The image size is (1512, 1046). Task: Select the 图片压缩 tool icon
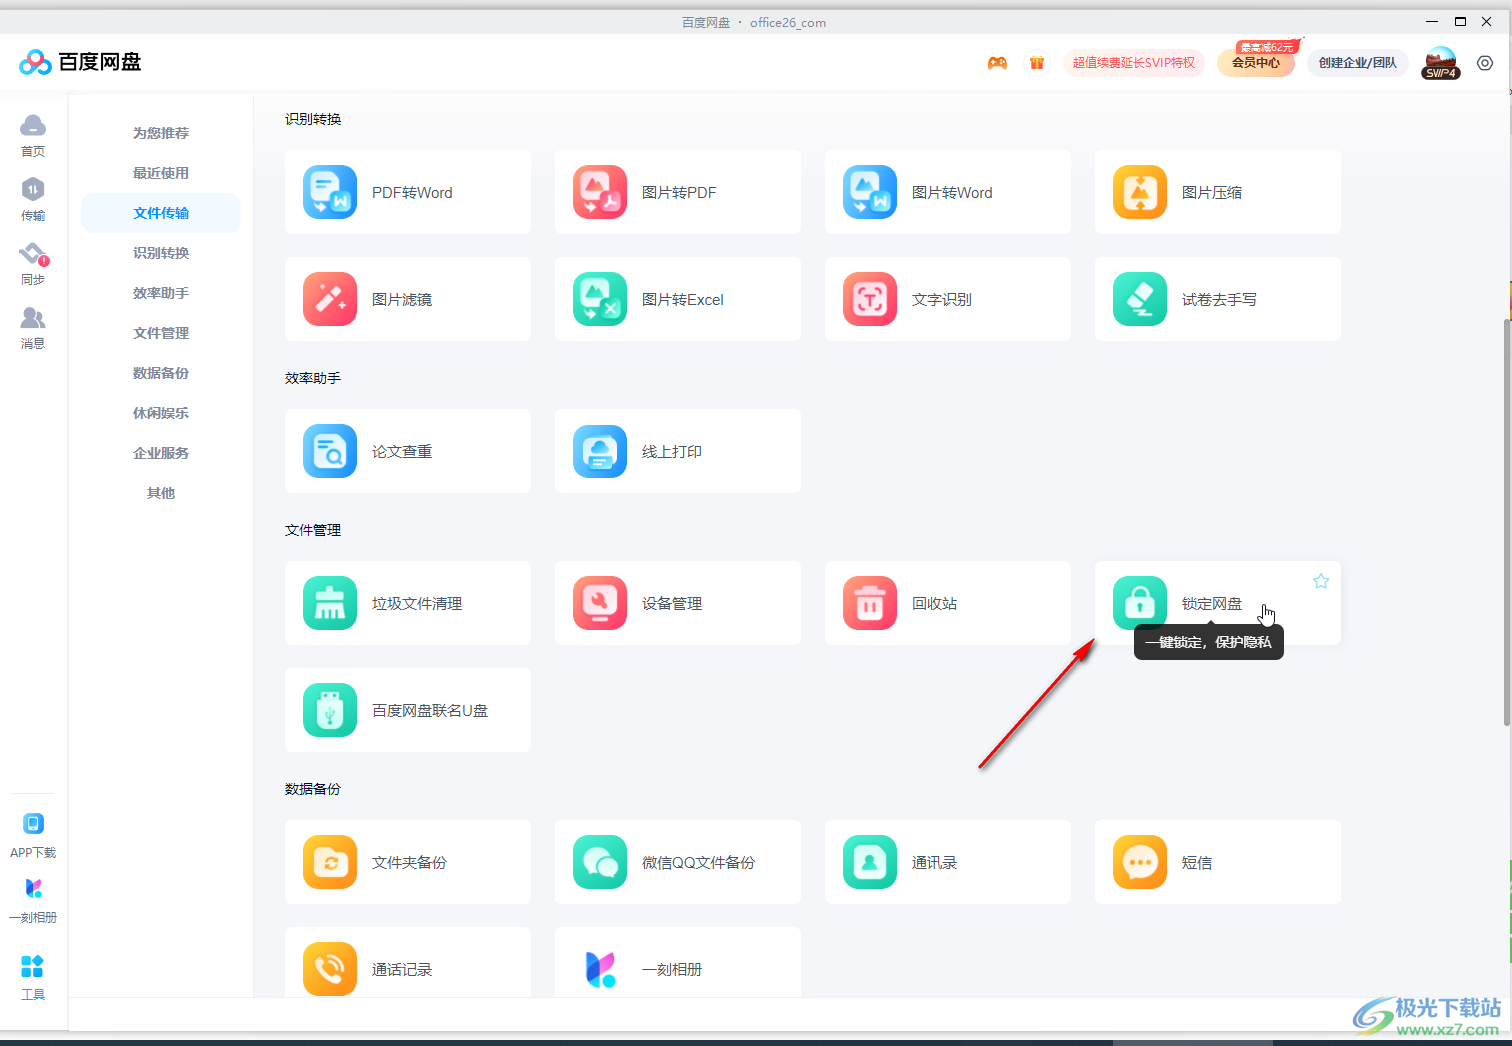click(x=1140, y=192)
